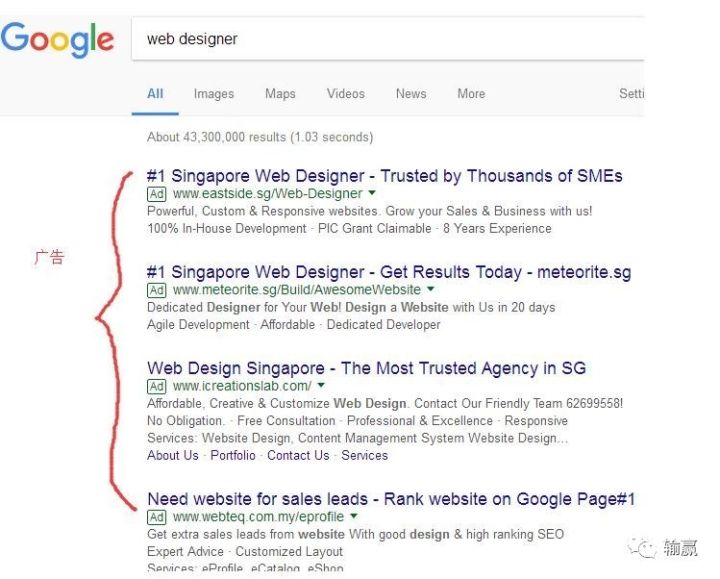Expand the arrow next to eastside.sg URL
The image size is (720, 579).
(x=372, y=193)
